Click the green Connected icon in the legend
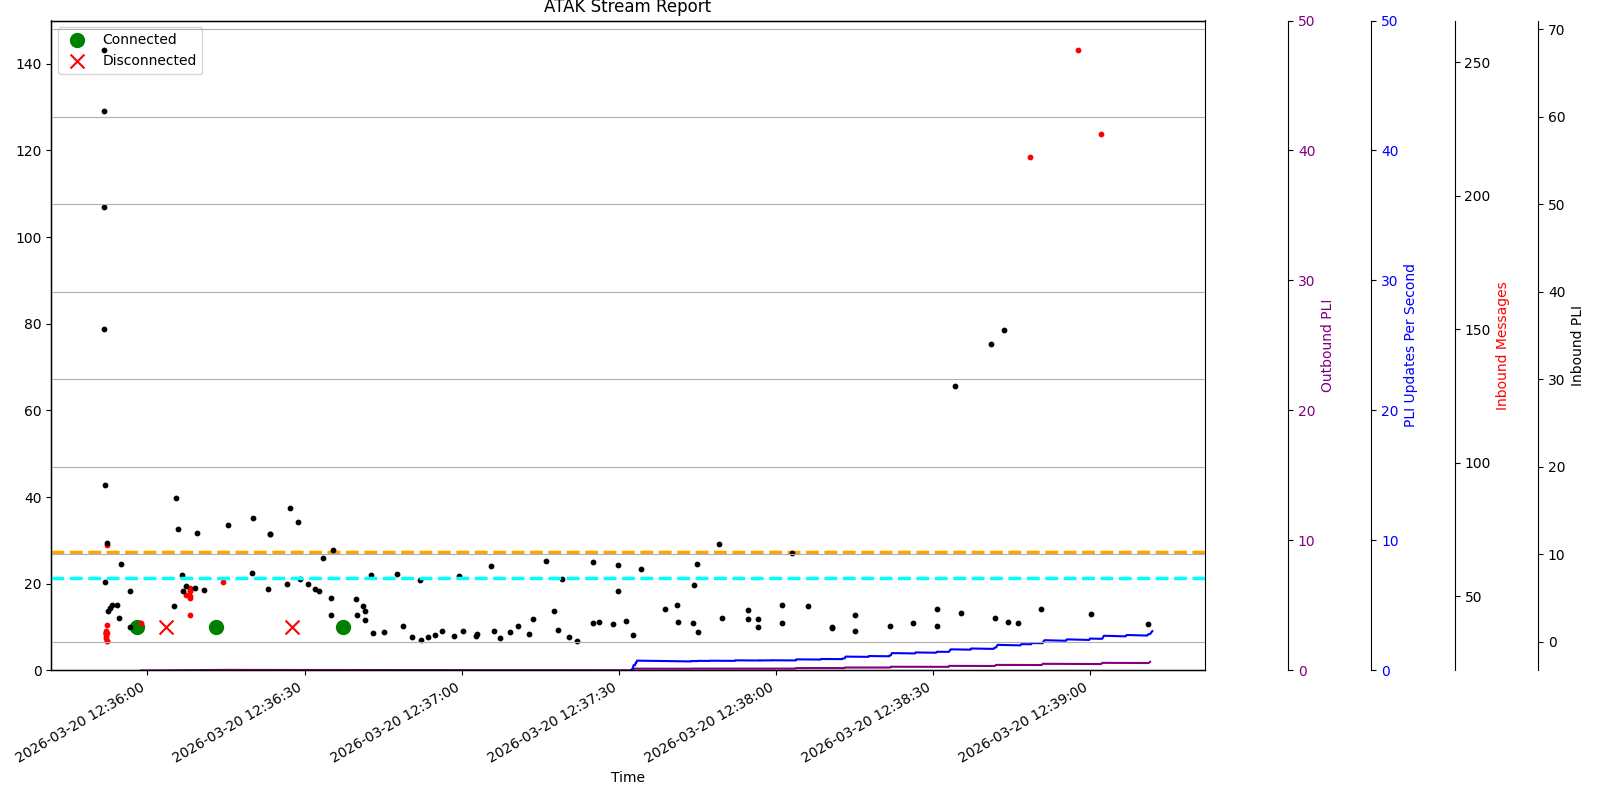Image resolution: width=1600 pixels, height=800 pixels. [77, 40]
